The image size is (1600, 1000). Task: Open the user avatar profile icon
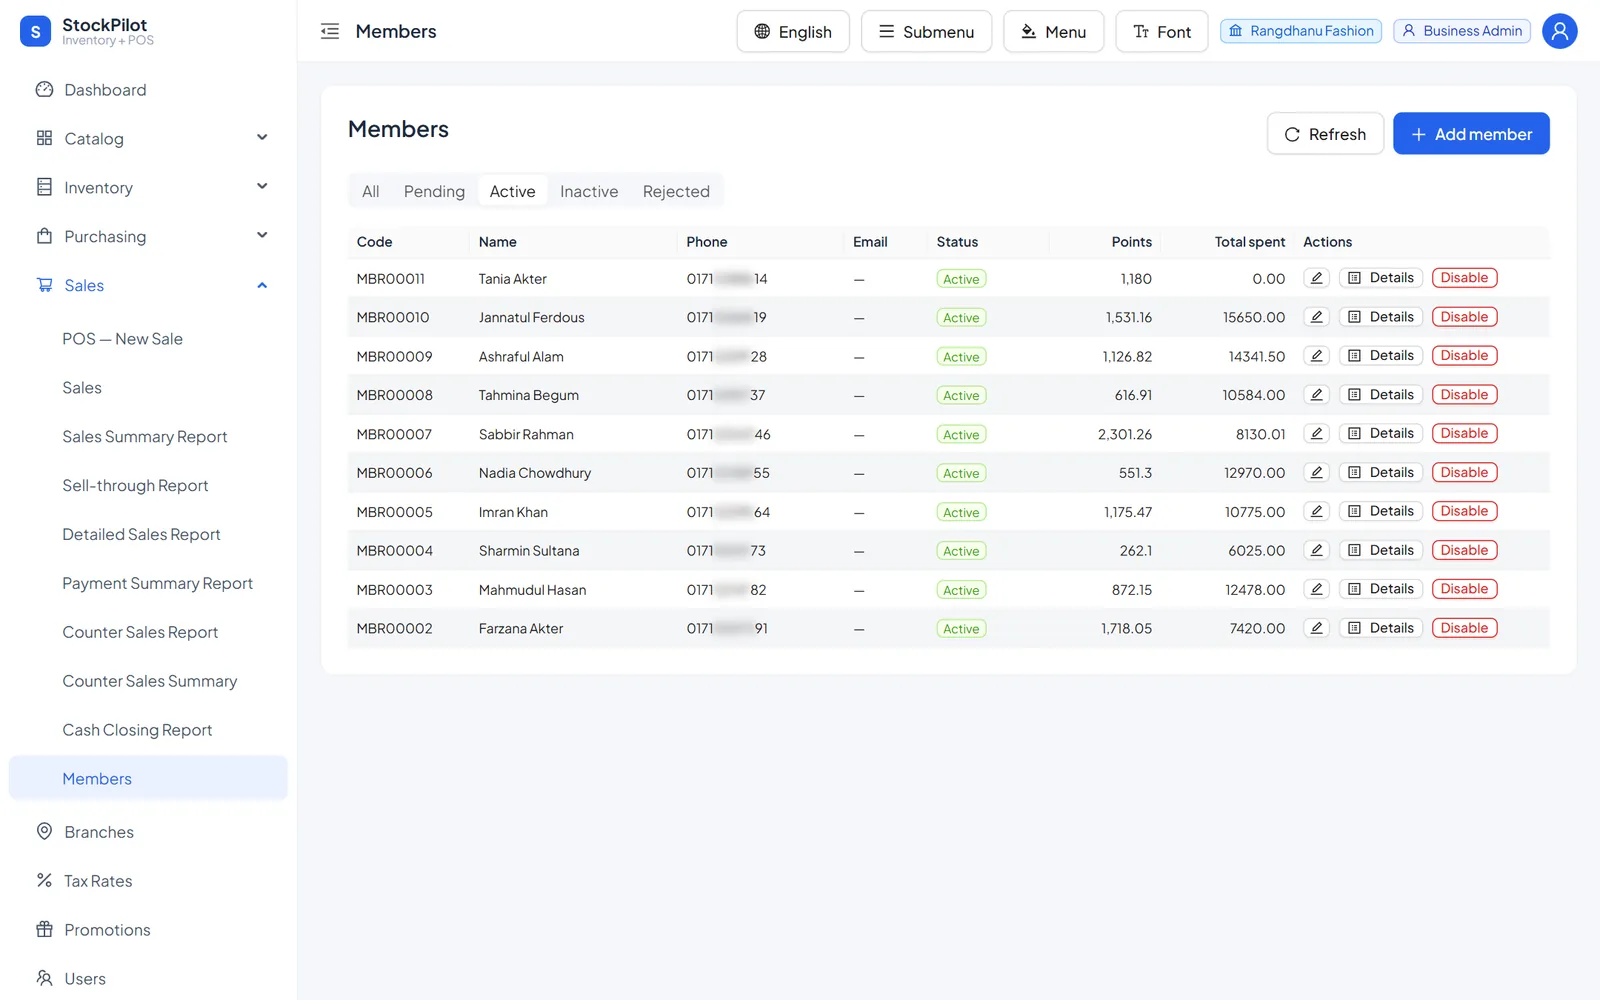1559,31
